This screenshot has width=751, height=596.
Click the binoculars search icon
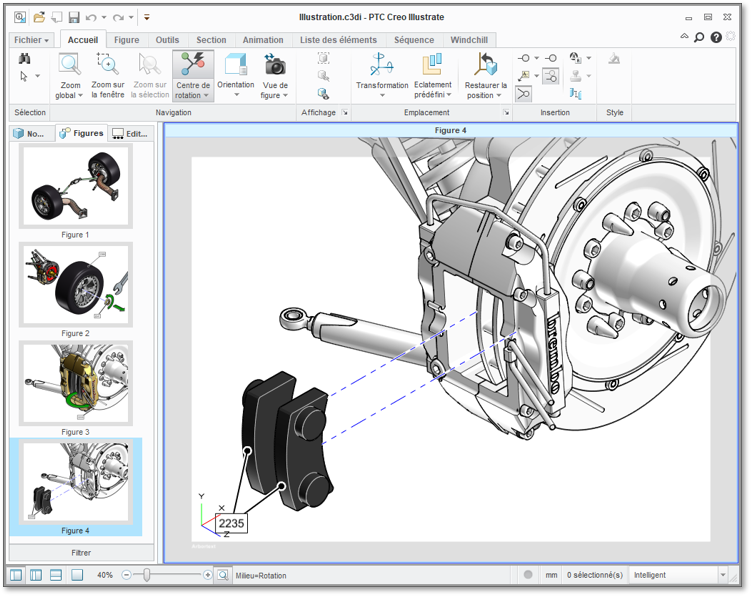24,59
